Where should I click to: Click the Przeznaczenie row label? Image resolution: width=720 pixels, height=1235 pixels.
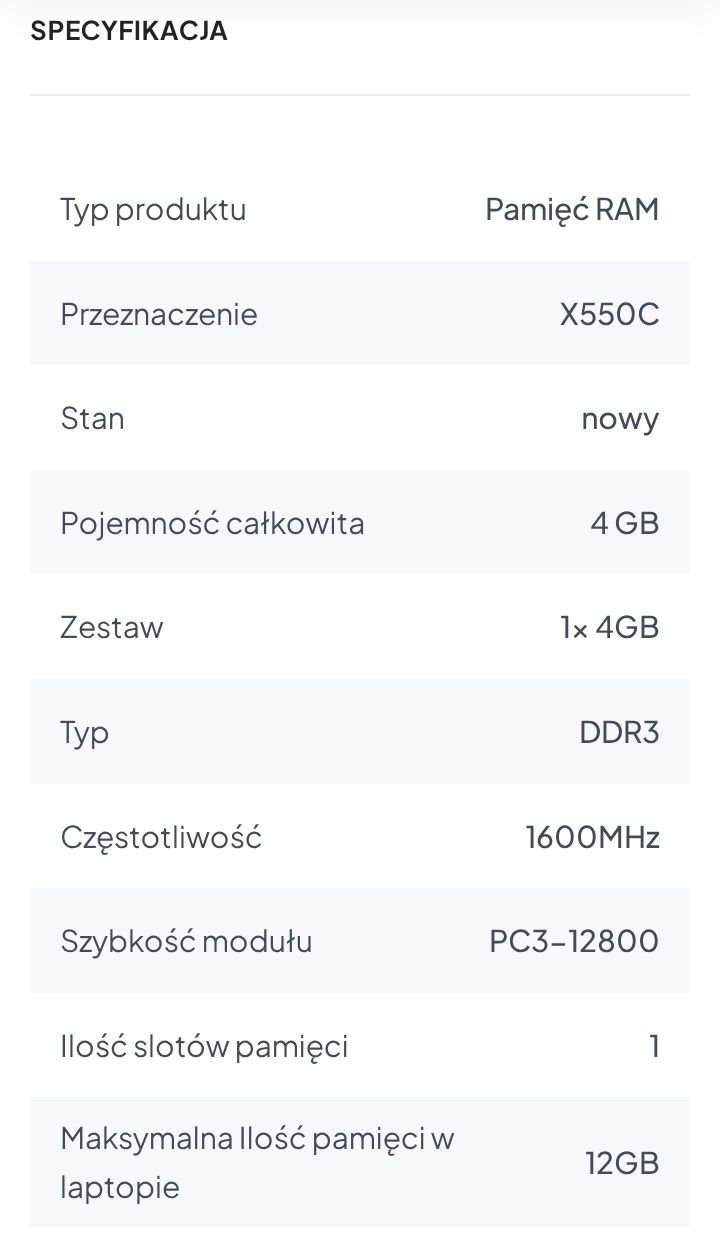tap(159, 314)
